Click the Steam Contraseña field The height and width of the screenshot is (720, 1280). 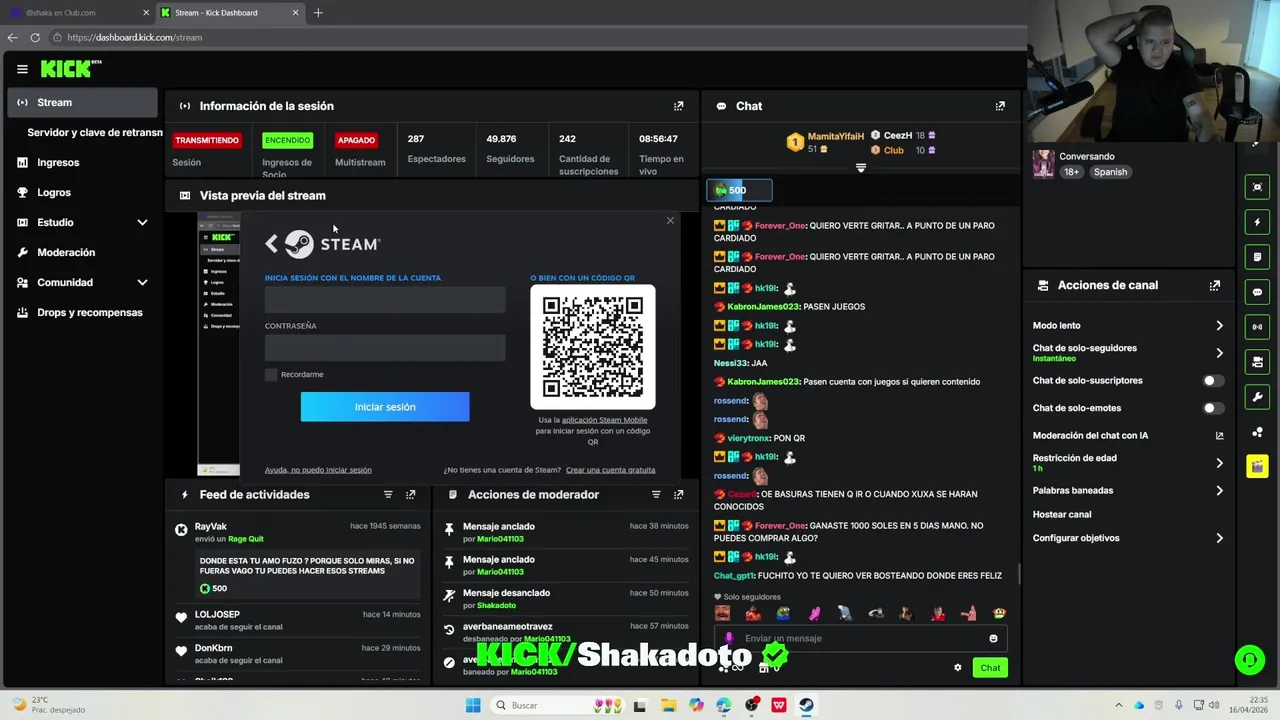tap(385, 347)
